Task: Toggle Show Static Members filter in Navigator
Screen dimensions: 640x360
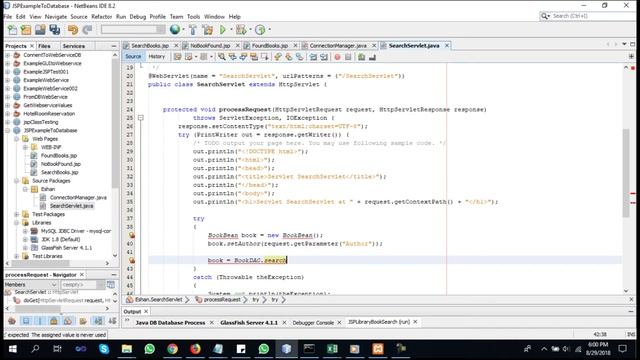Action: tap(40, 321)
